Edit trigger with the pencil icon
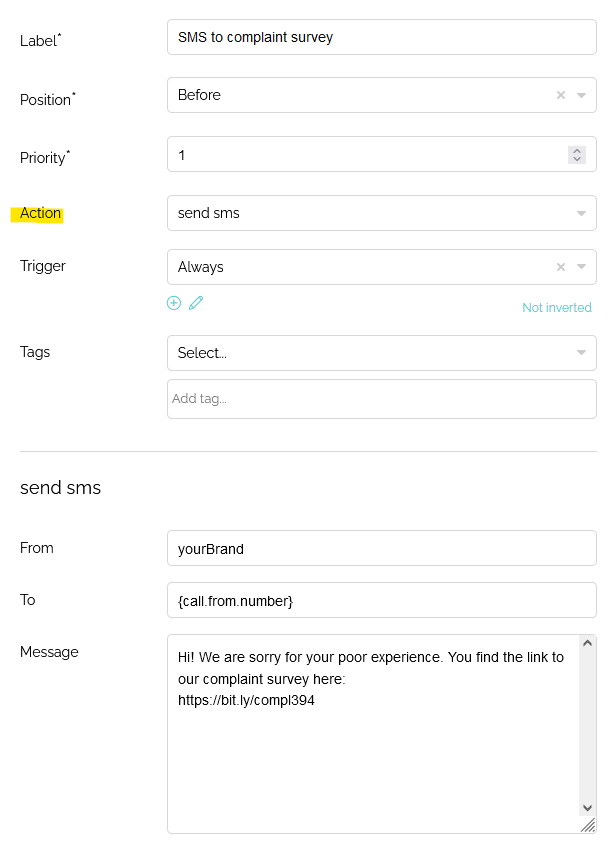Viewport: 611px width, 846px height. [196, 303]
